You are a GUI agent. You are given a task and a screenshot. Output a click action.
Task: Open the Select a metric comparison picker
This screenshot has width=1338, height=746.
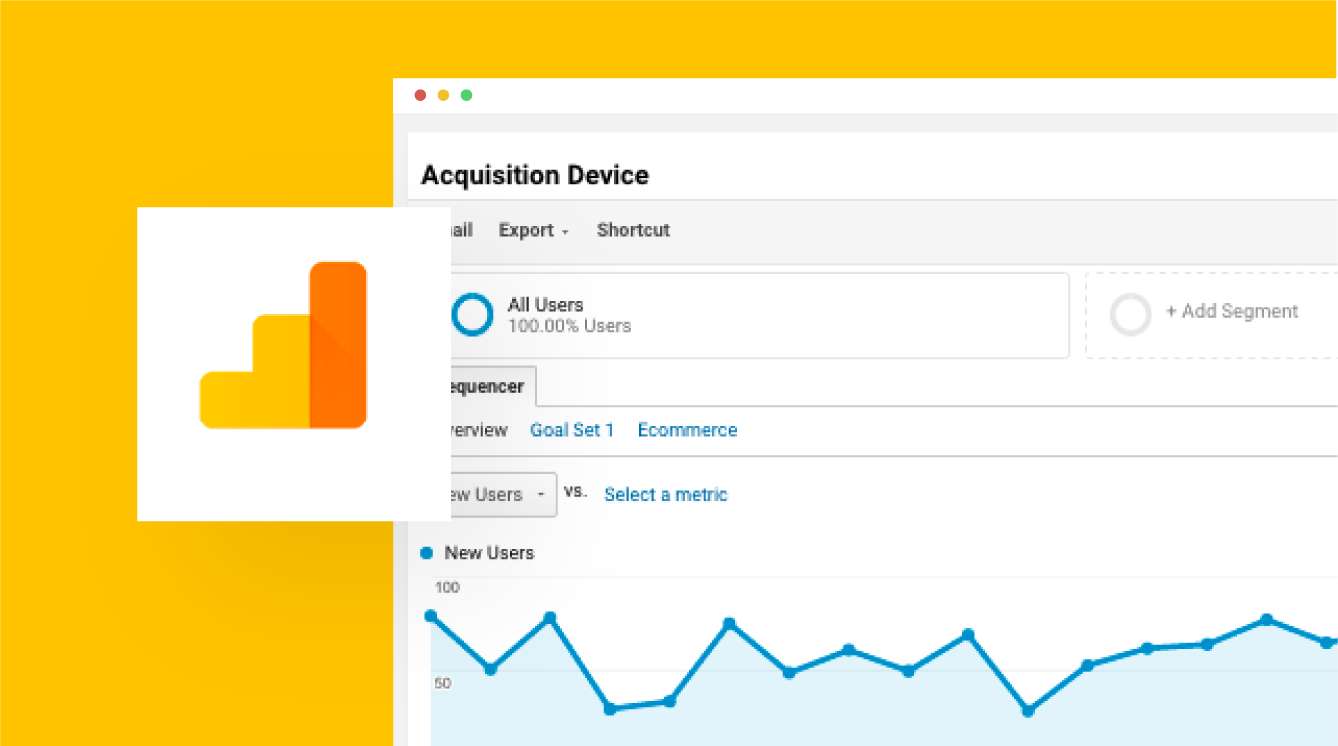pos(665,494)
